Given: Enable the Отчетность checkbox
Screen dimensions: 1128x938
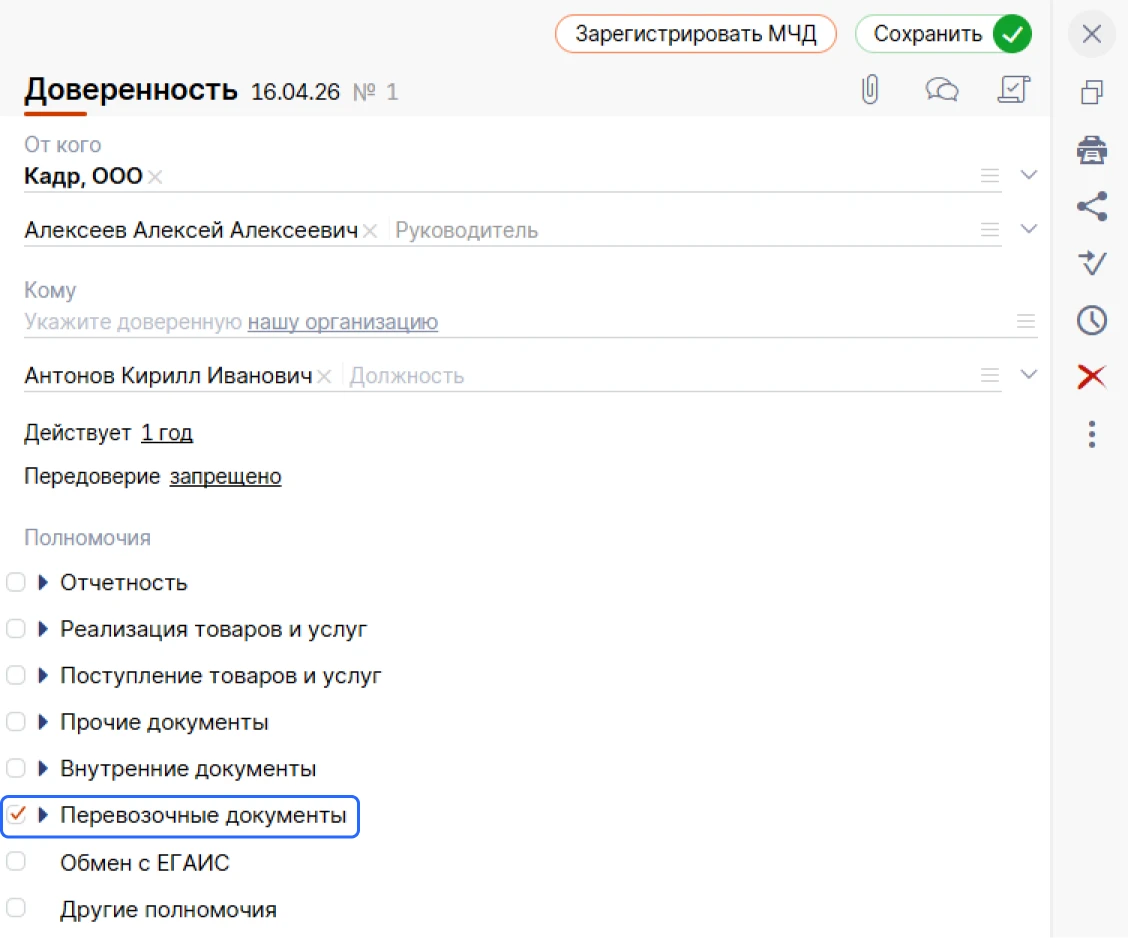Looking at the screenshot, I should (x=16, y=582).
